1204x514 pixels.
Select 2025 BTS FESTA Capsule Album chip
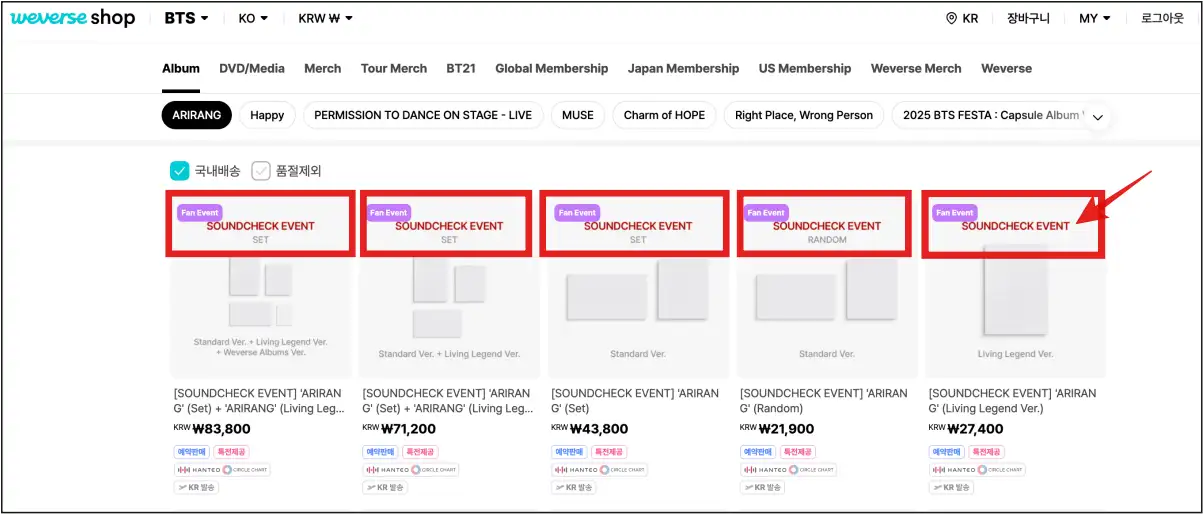(x=987, y=115)
